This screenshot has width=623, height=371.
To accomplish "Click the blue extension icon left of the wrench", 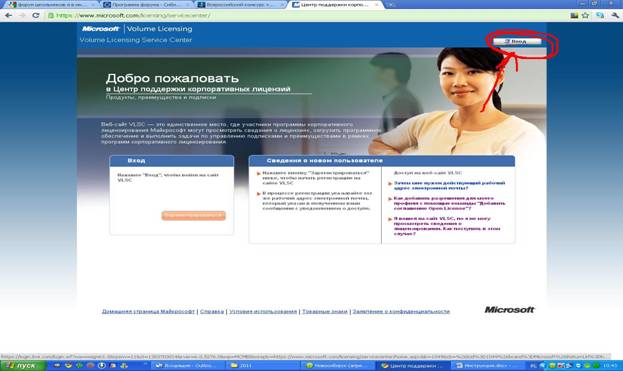I will pyautogui.click(x=600, y=15).
